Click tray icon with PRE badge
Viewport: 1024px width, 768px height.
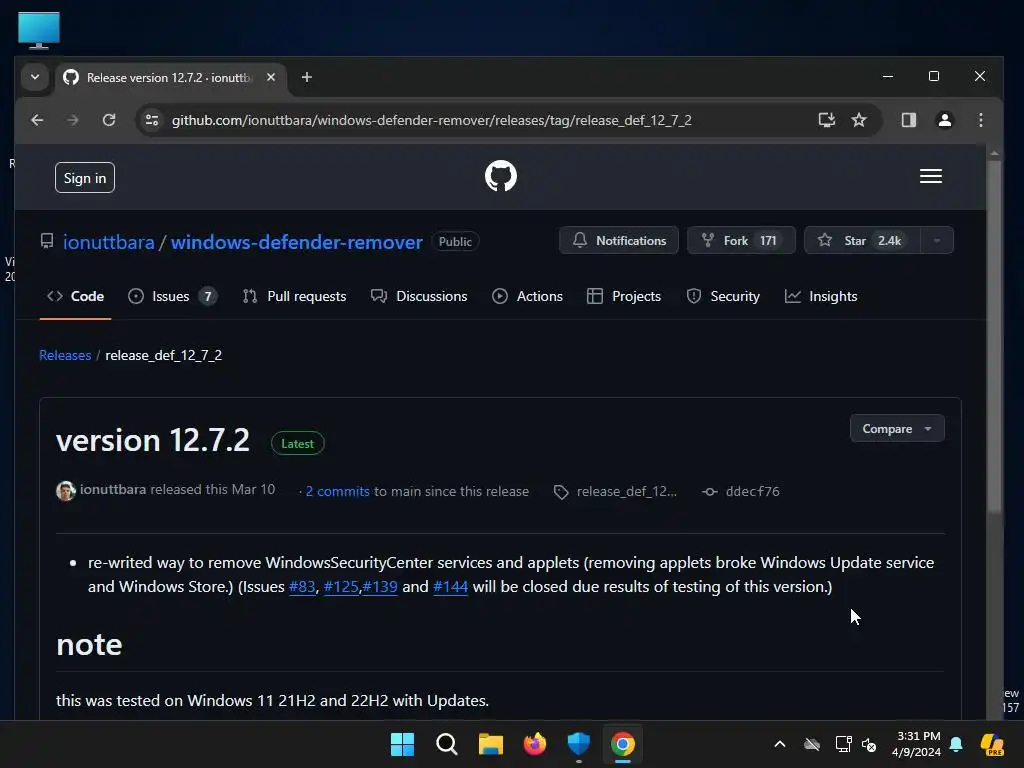992,744
